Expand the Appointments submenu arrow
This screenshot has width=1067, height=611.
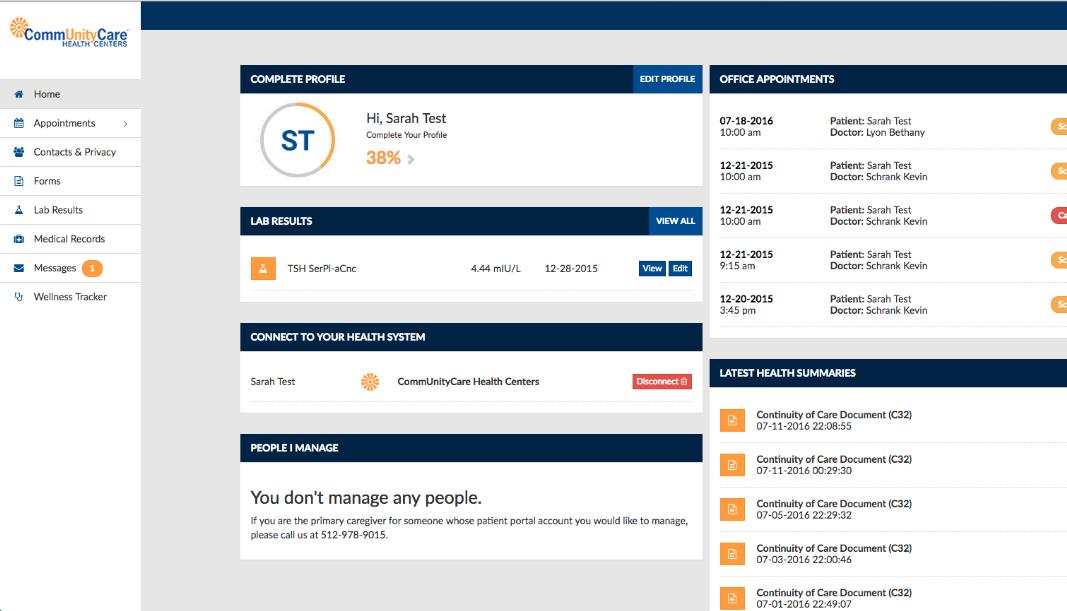125,124
